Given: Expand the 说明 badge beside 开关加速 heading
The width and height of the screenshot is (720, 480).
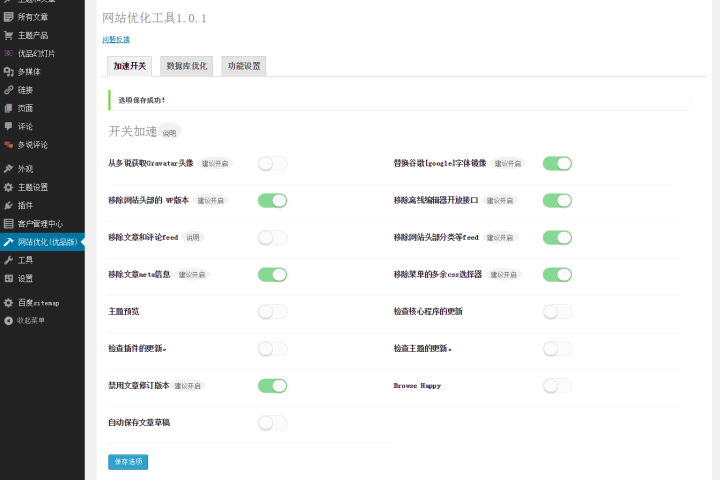Looking at the screenshot, I should point(169,133).
